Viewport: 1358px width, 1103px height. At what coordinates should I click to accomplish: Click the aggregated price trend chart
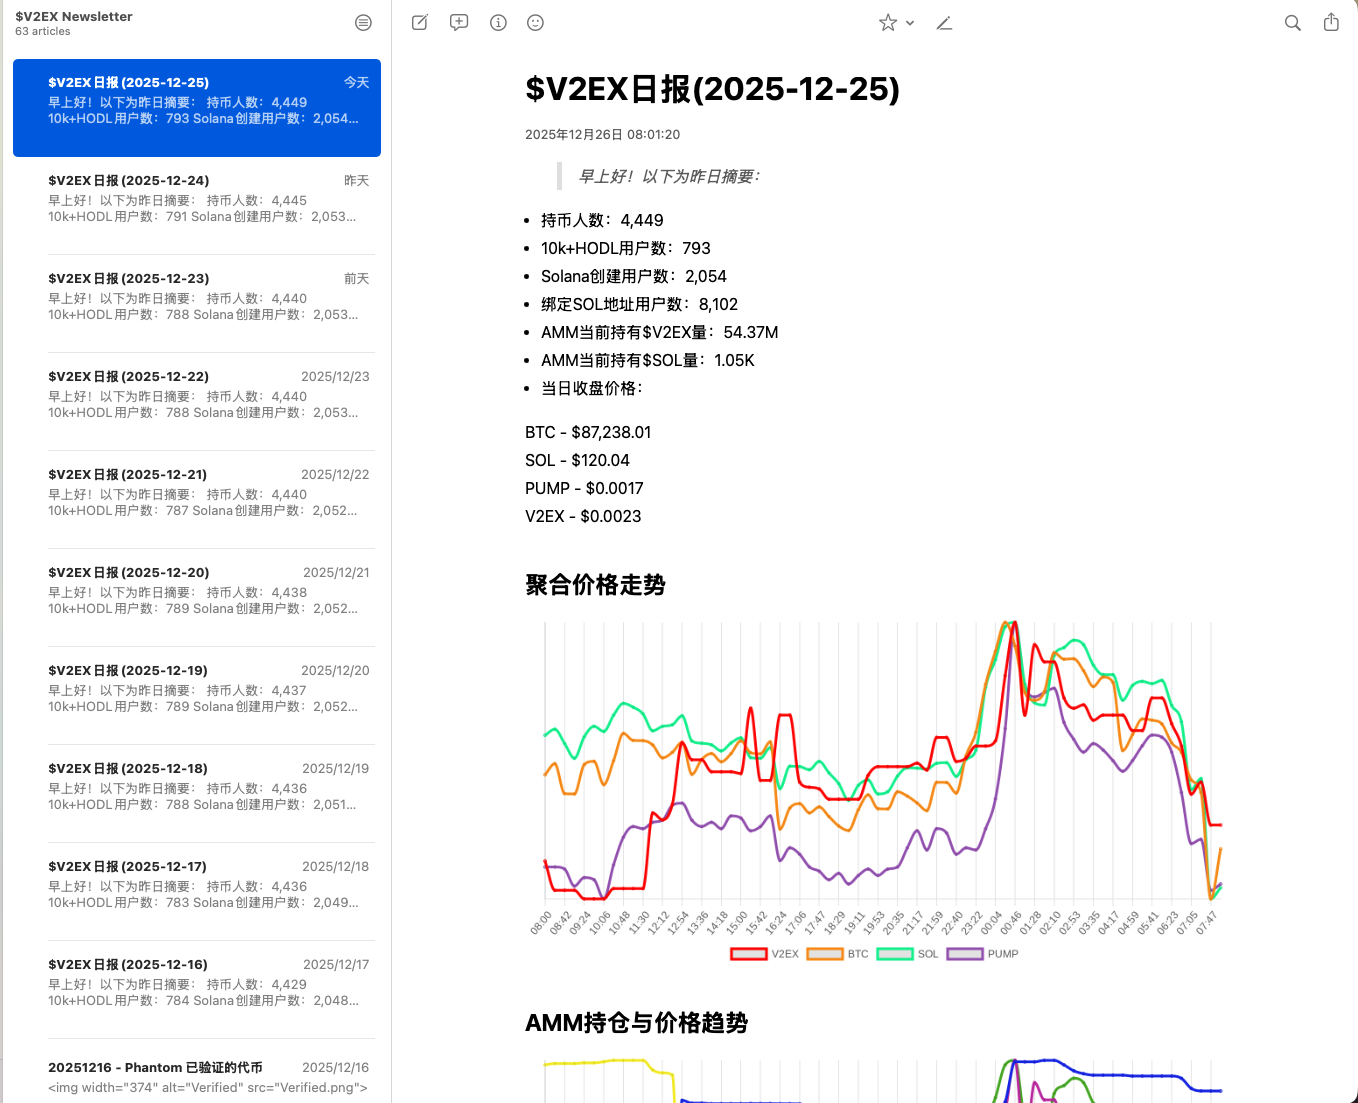click(875, 790)
